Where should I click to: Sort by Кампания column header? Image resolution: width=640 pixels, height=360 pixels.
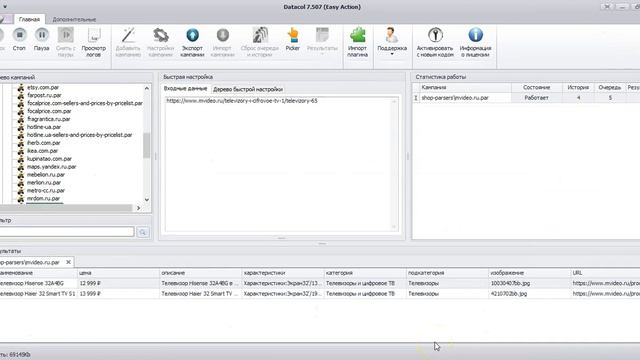465,87
